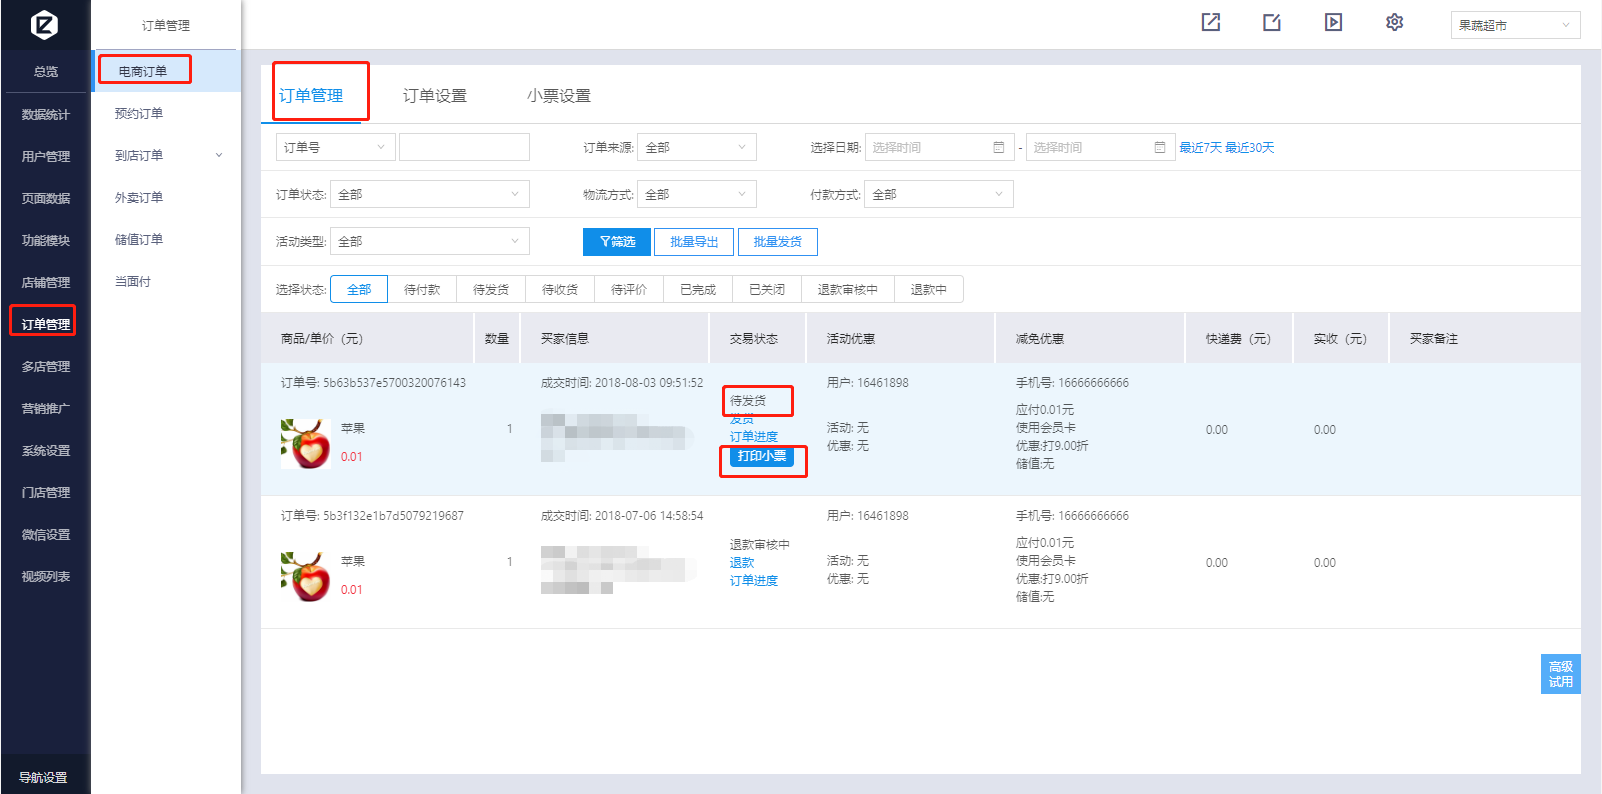
Task: Select the 已完成 status filter
Action: [x=698, y=289]
